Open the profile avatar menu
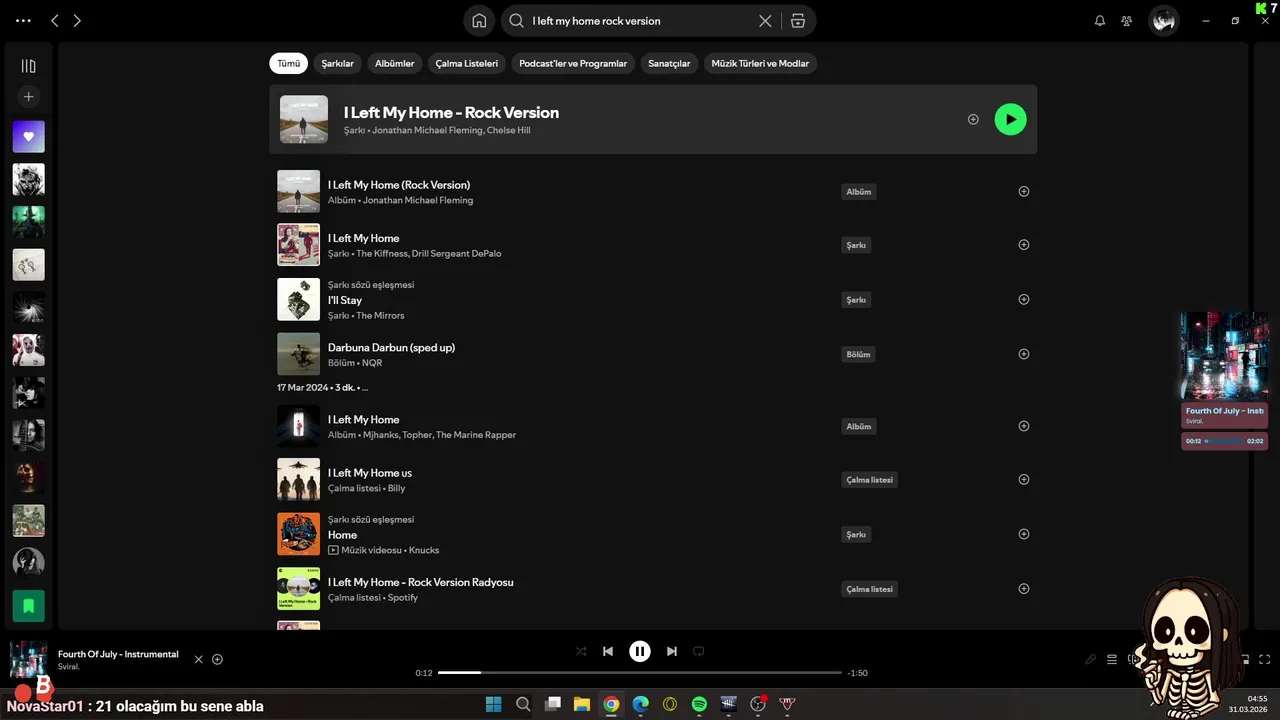The width and height of the screenshot is (1280, 720). click(1163, 21)
